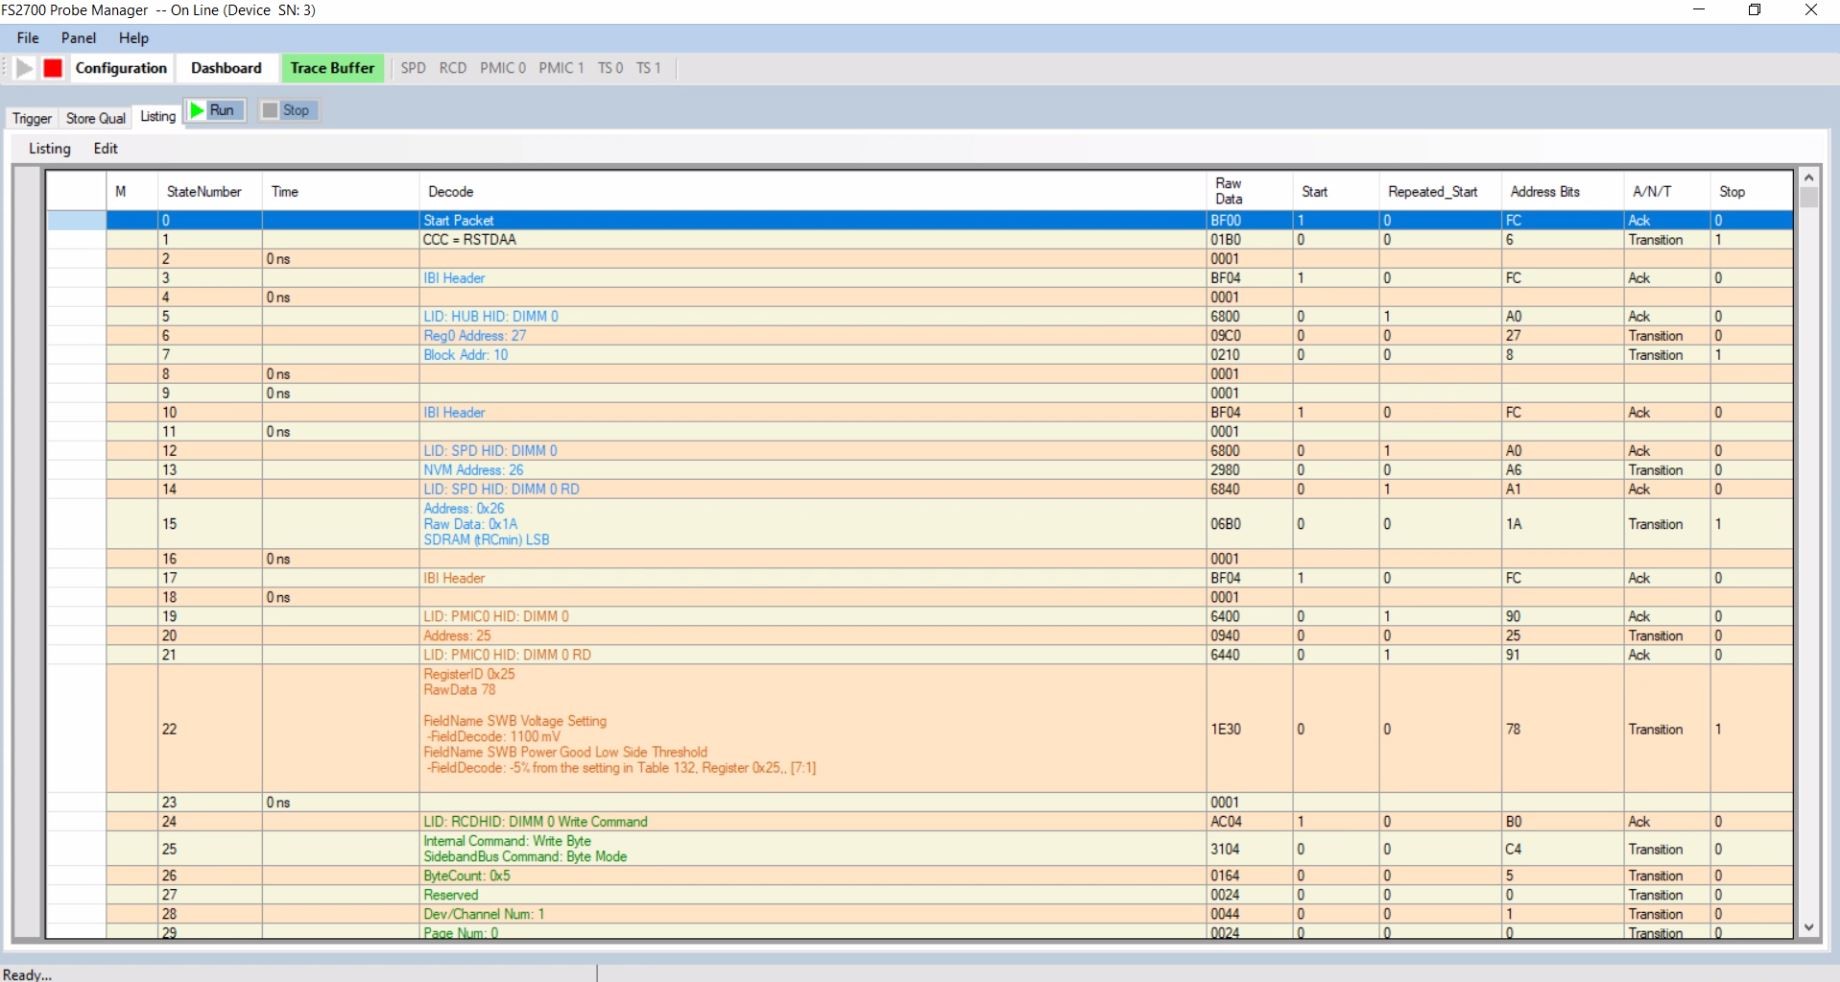Select the PMIC 1 toolbar item
The image size is (1840, 982).
pyautogui.click(x=561, y=68)
